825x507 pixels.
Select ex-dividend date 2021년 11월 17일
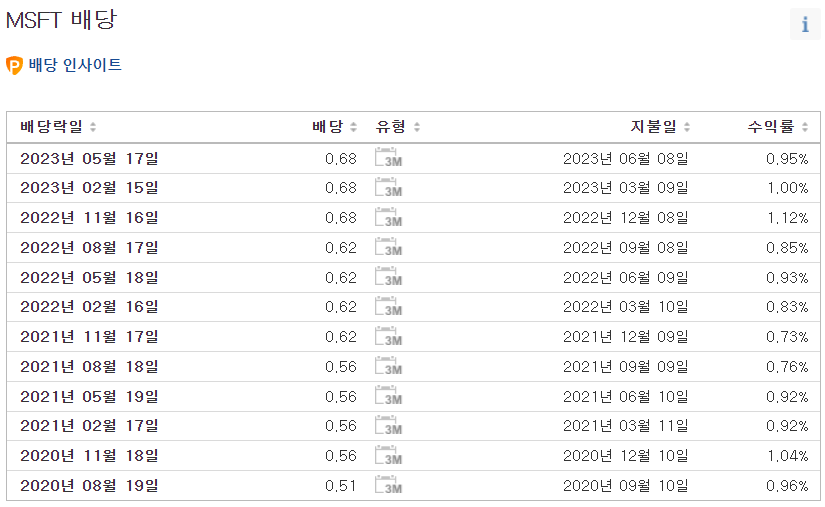(89, 337)
